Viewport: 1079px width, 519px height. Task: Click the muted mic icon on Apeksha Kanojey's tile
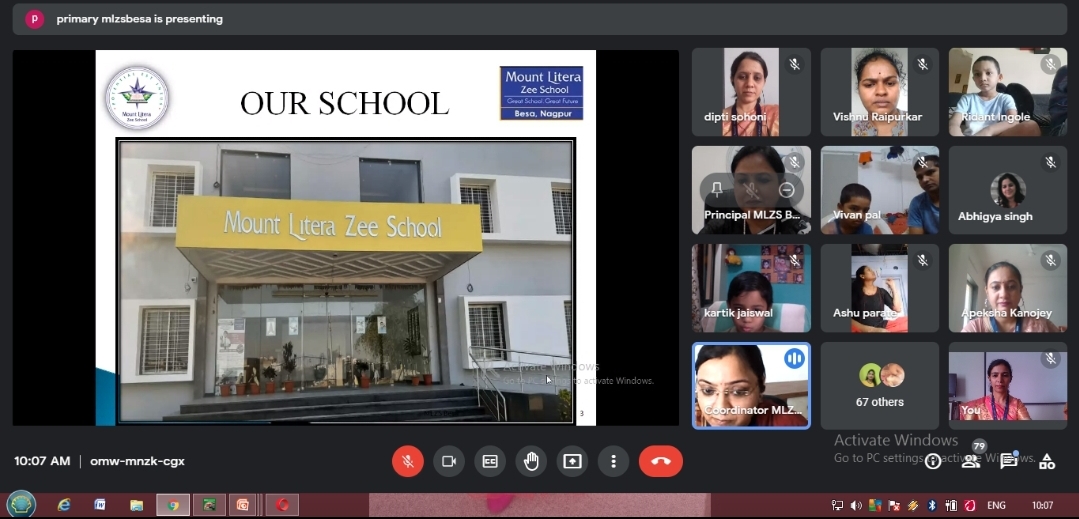[1050, 260]
